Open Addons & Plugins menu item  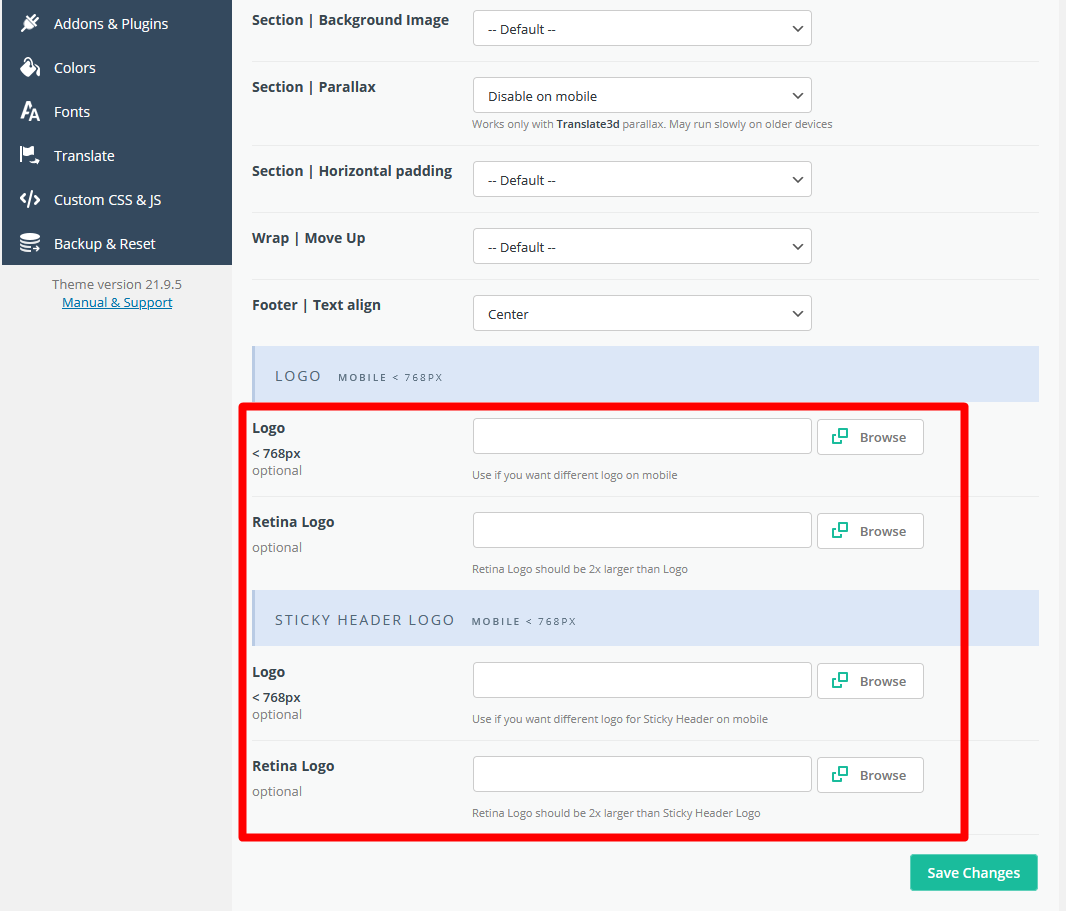click(x=117, y=23)
